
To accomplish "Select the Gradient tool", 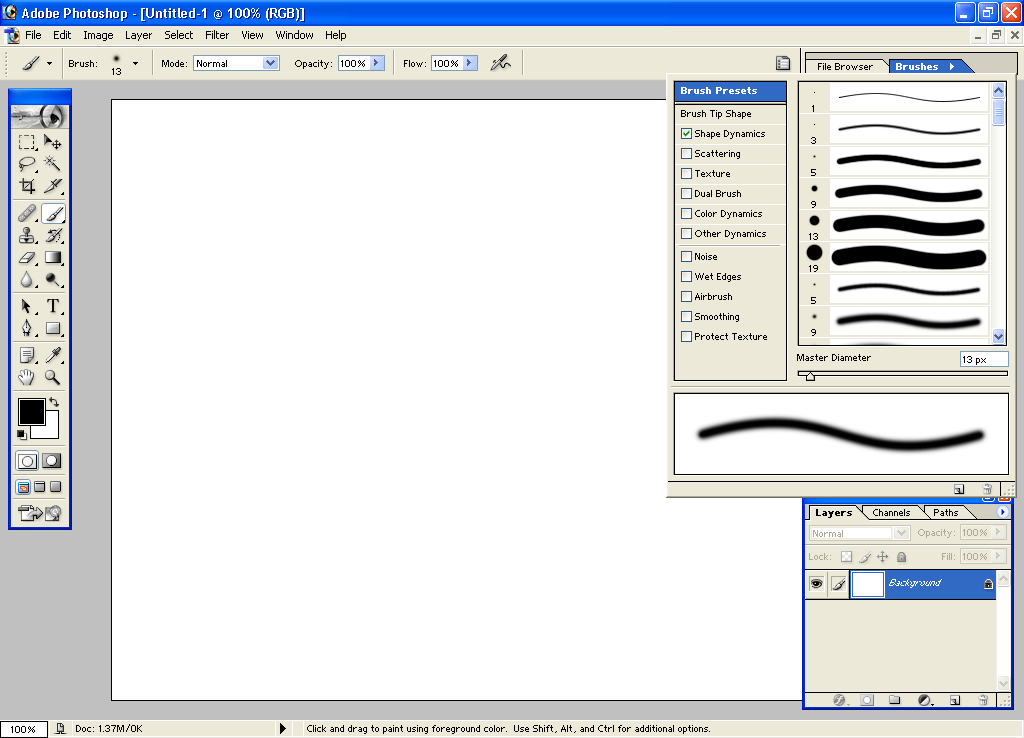I will 53,257.
